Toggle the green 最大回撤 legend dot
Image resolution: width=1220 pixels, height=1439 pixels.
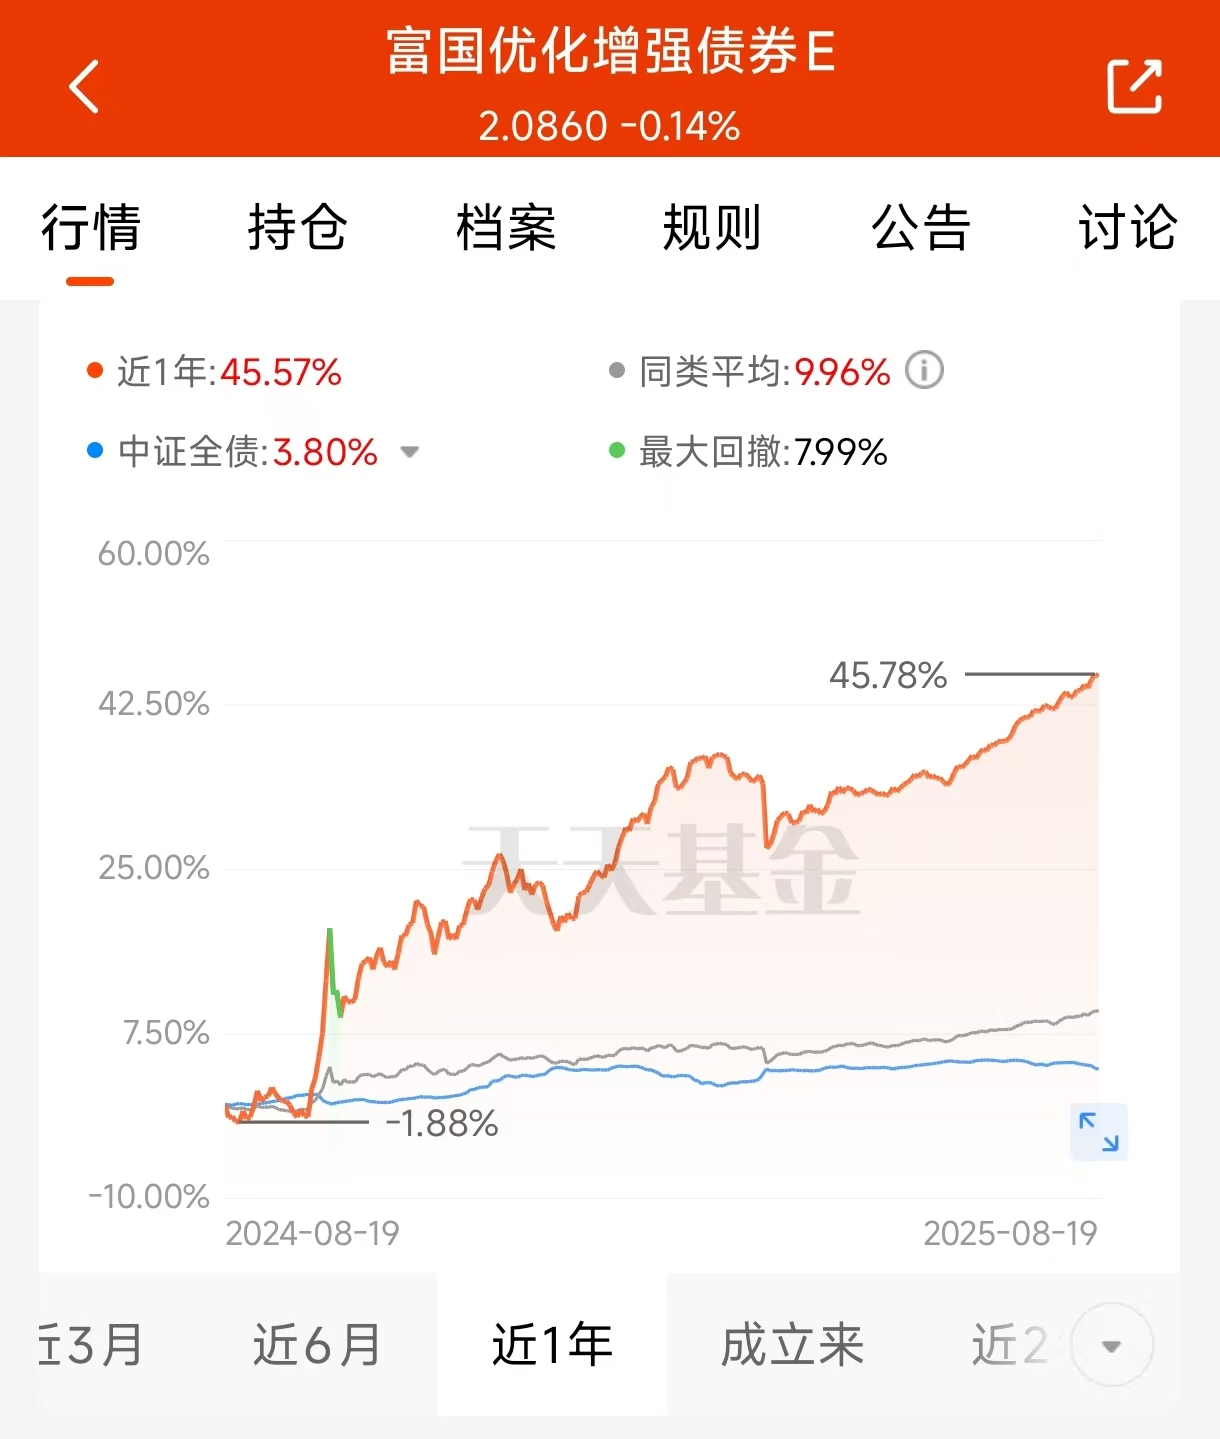(x=617, y=451)
